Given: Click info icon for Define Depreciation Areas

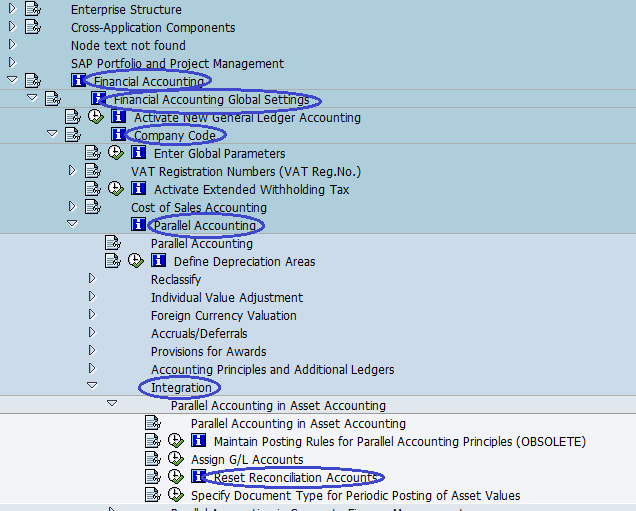Looking at the screenshot, I should pyautogui.click(x=158, y=260).
